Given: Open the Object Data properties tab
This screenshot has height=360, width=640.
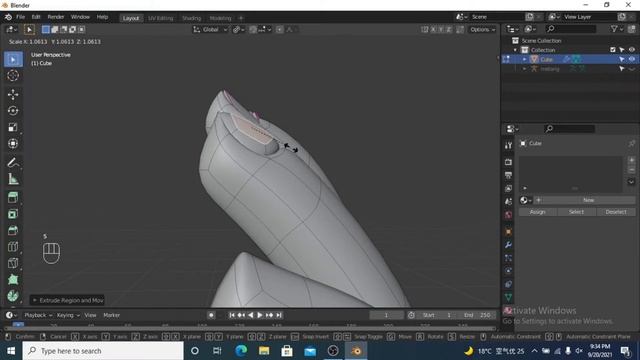Looking at the screenshot, I should coord(508,297).
